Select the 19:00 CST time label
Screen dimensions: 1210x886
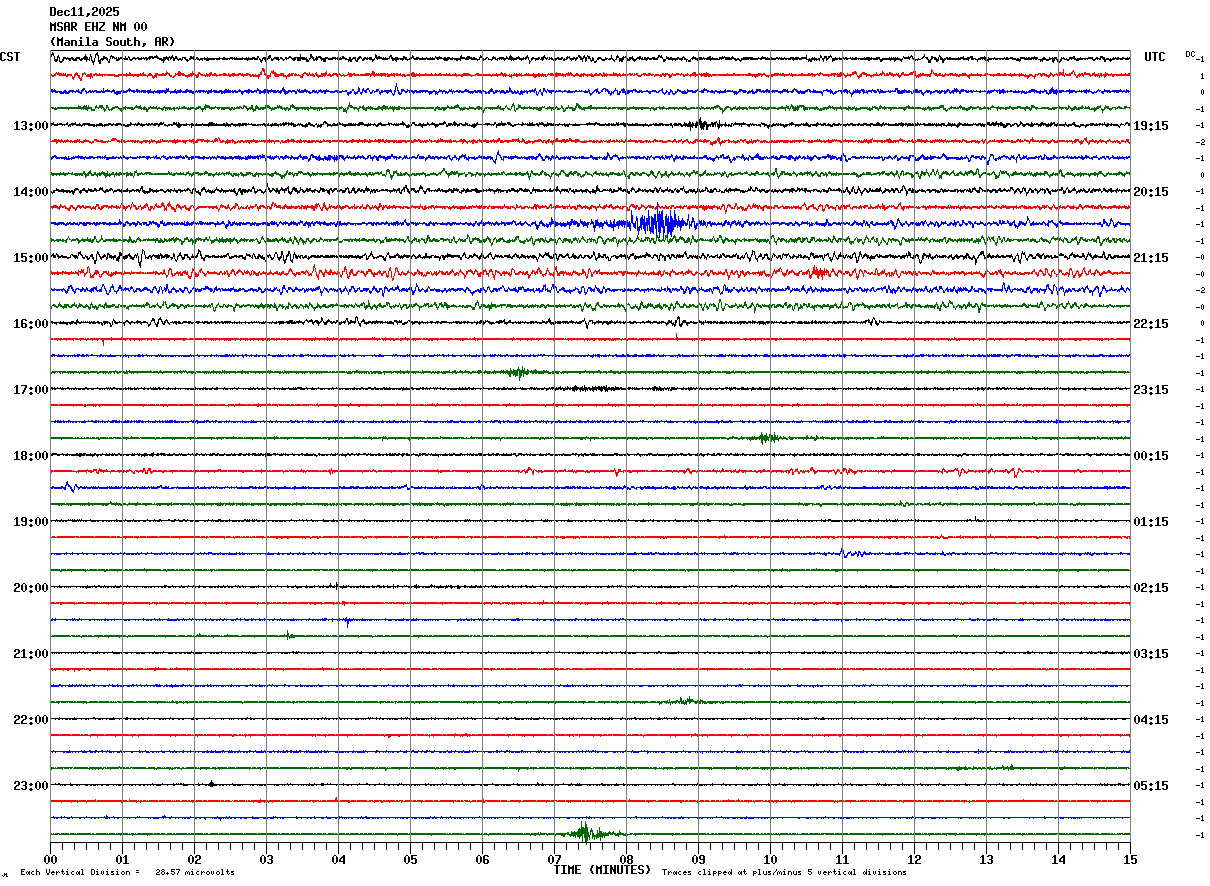point(30,522)
